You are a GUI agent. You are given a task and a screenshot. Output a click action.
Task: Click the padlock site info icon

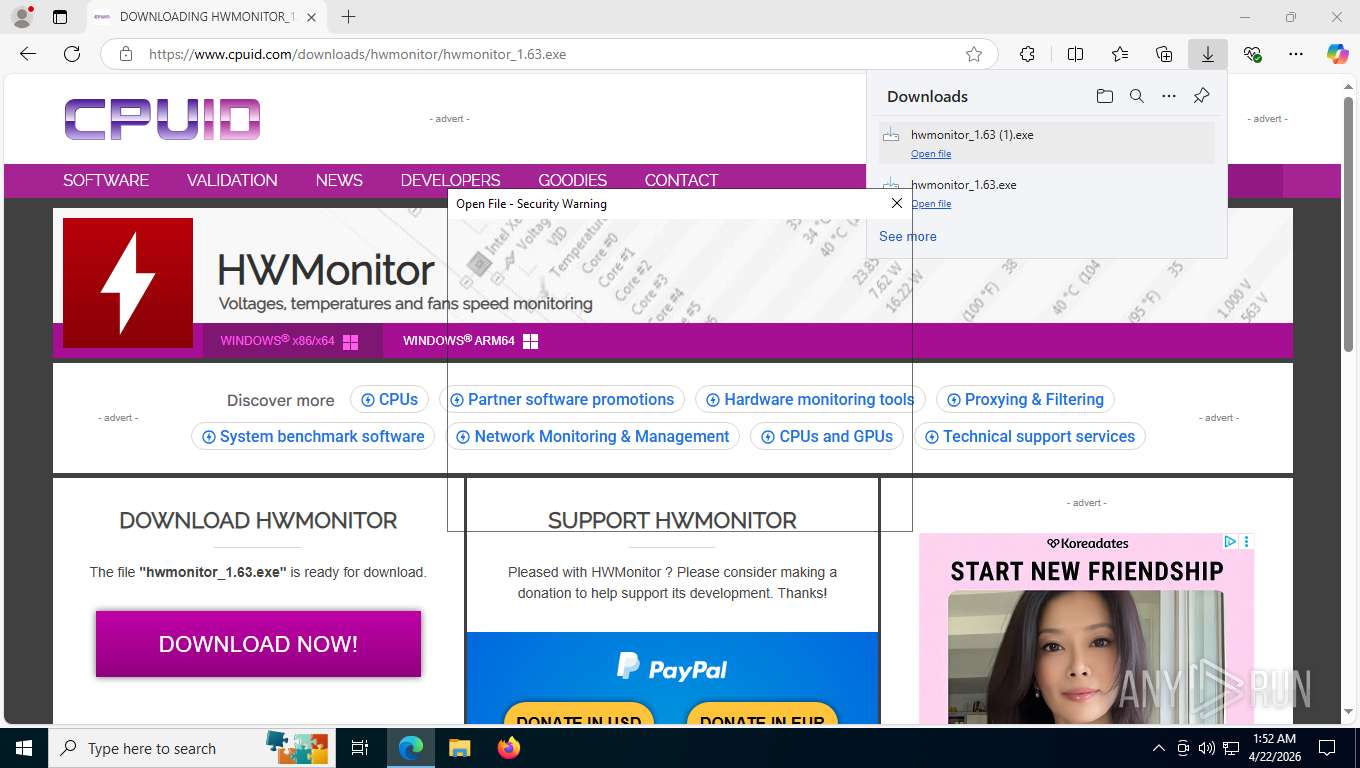125,54
